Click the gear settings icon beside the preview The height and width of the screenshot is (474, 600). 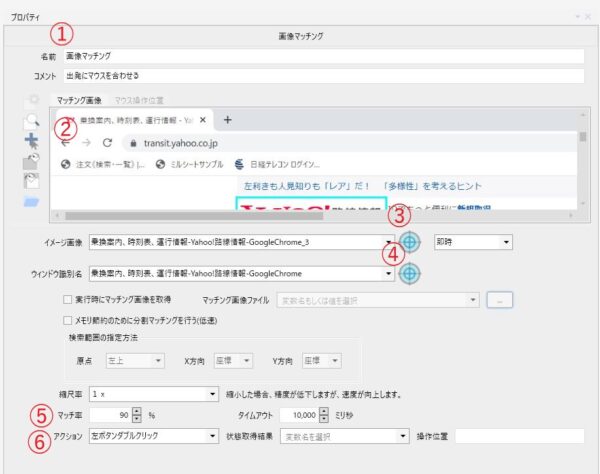[x=33, y=100]
